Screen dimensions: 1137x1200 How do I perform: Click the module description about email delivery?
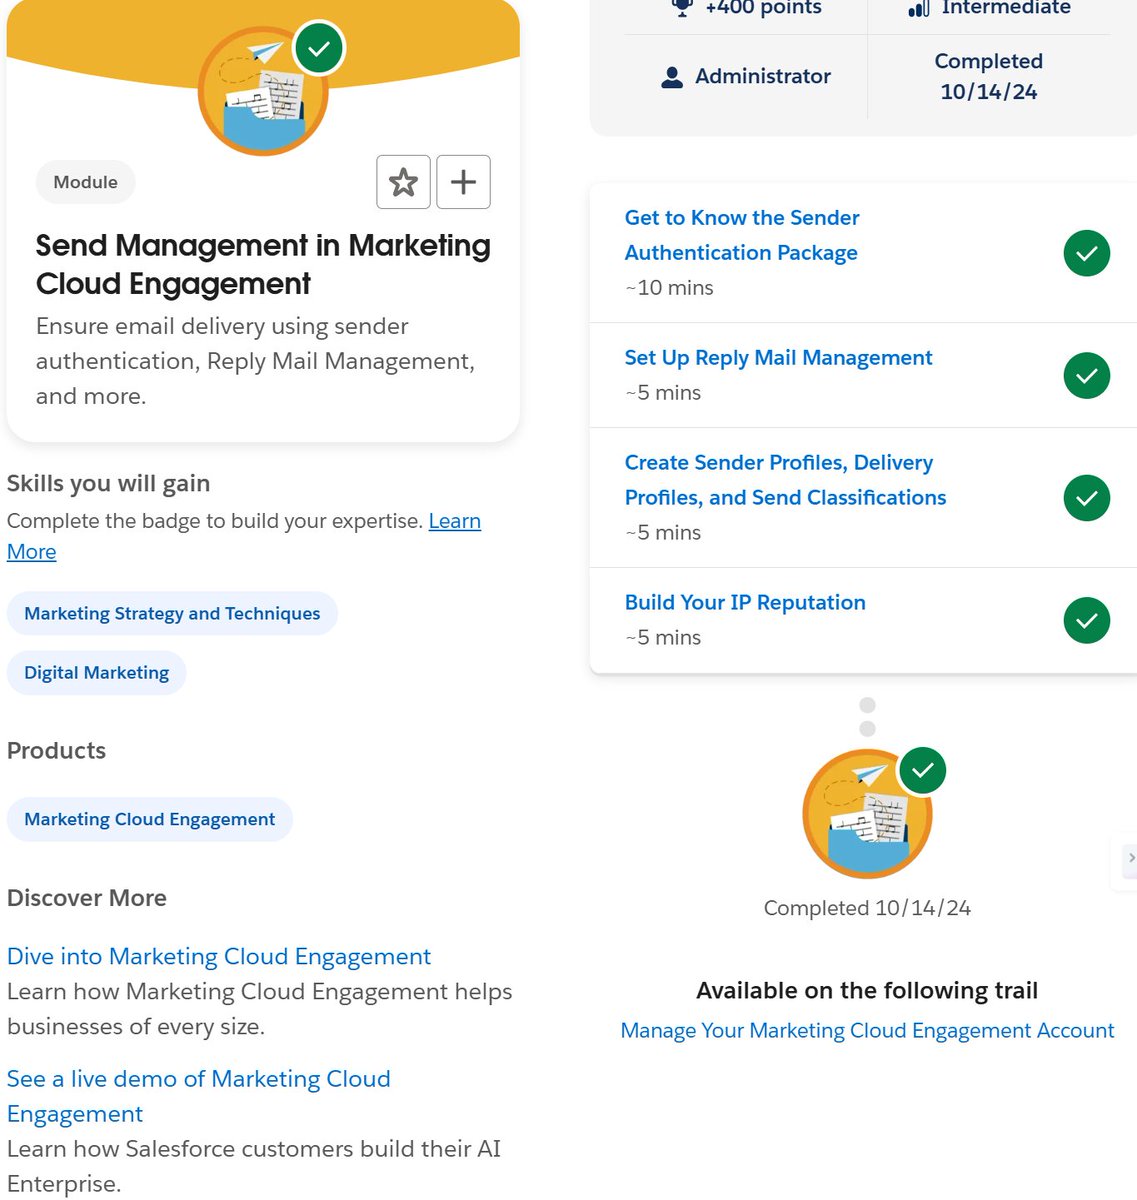(x=255, y=361)
